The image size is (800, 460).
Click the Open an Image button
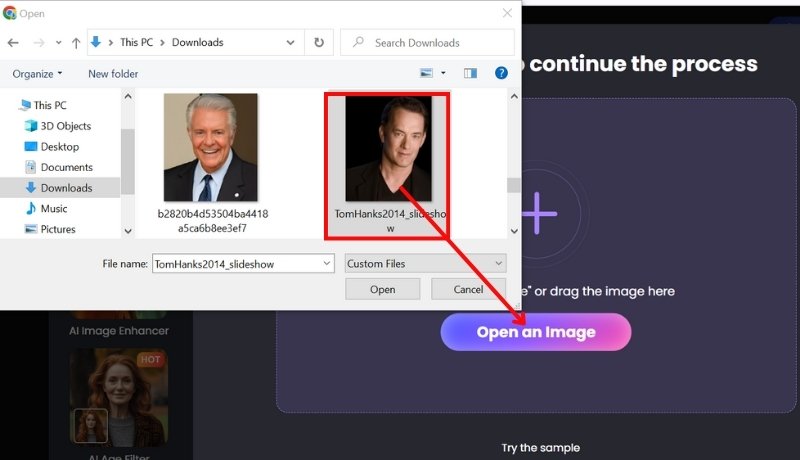(x=535, y=332)
